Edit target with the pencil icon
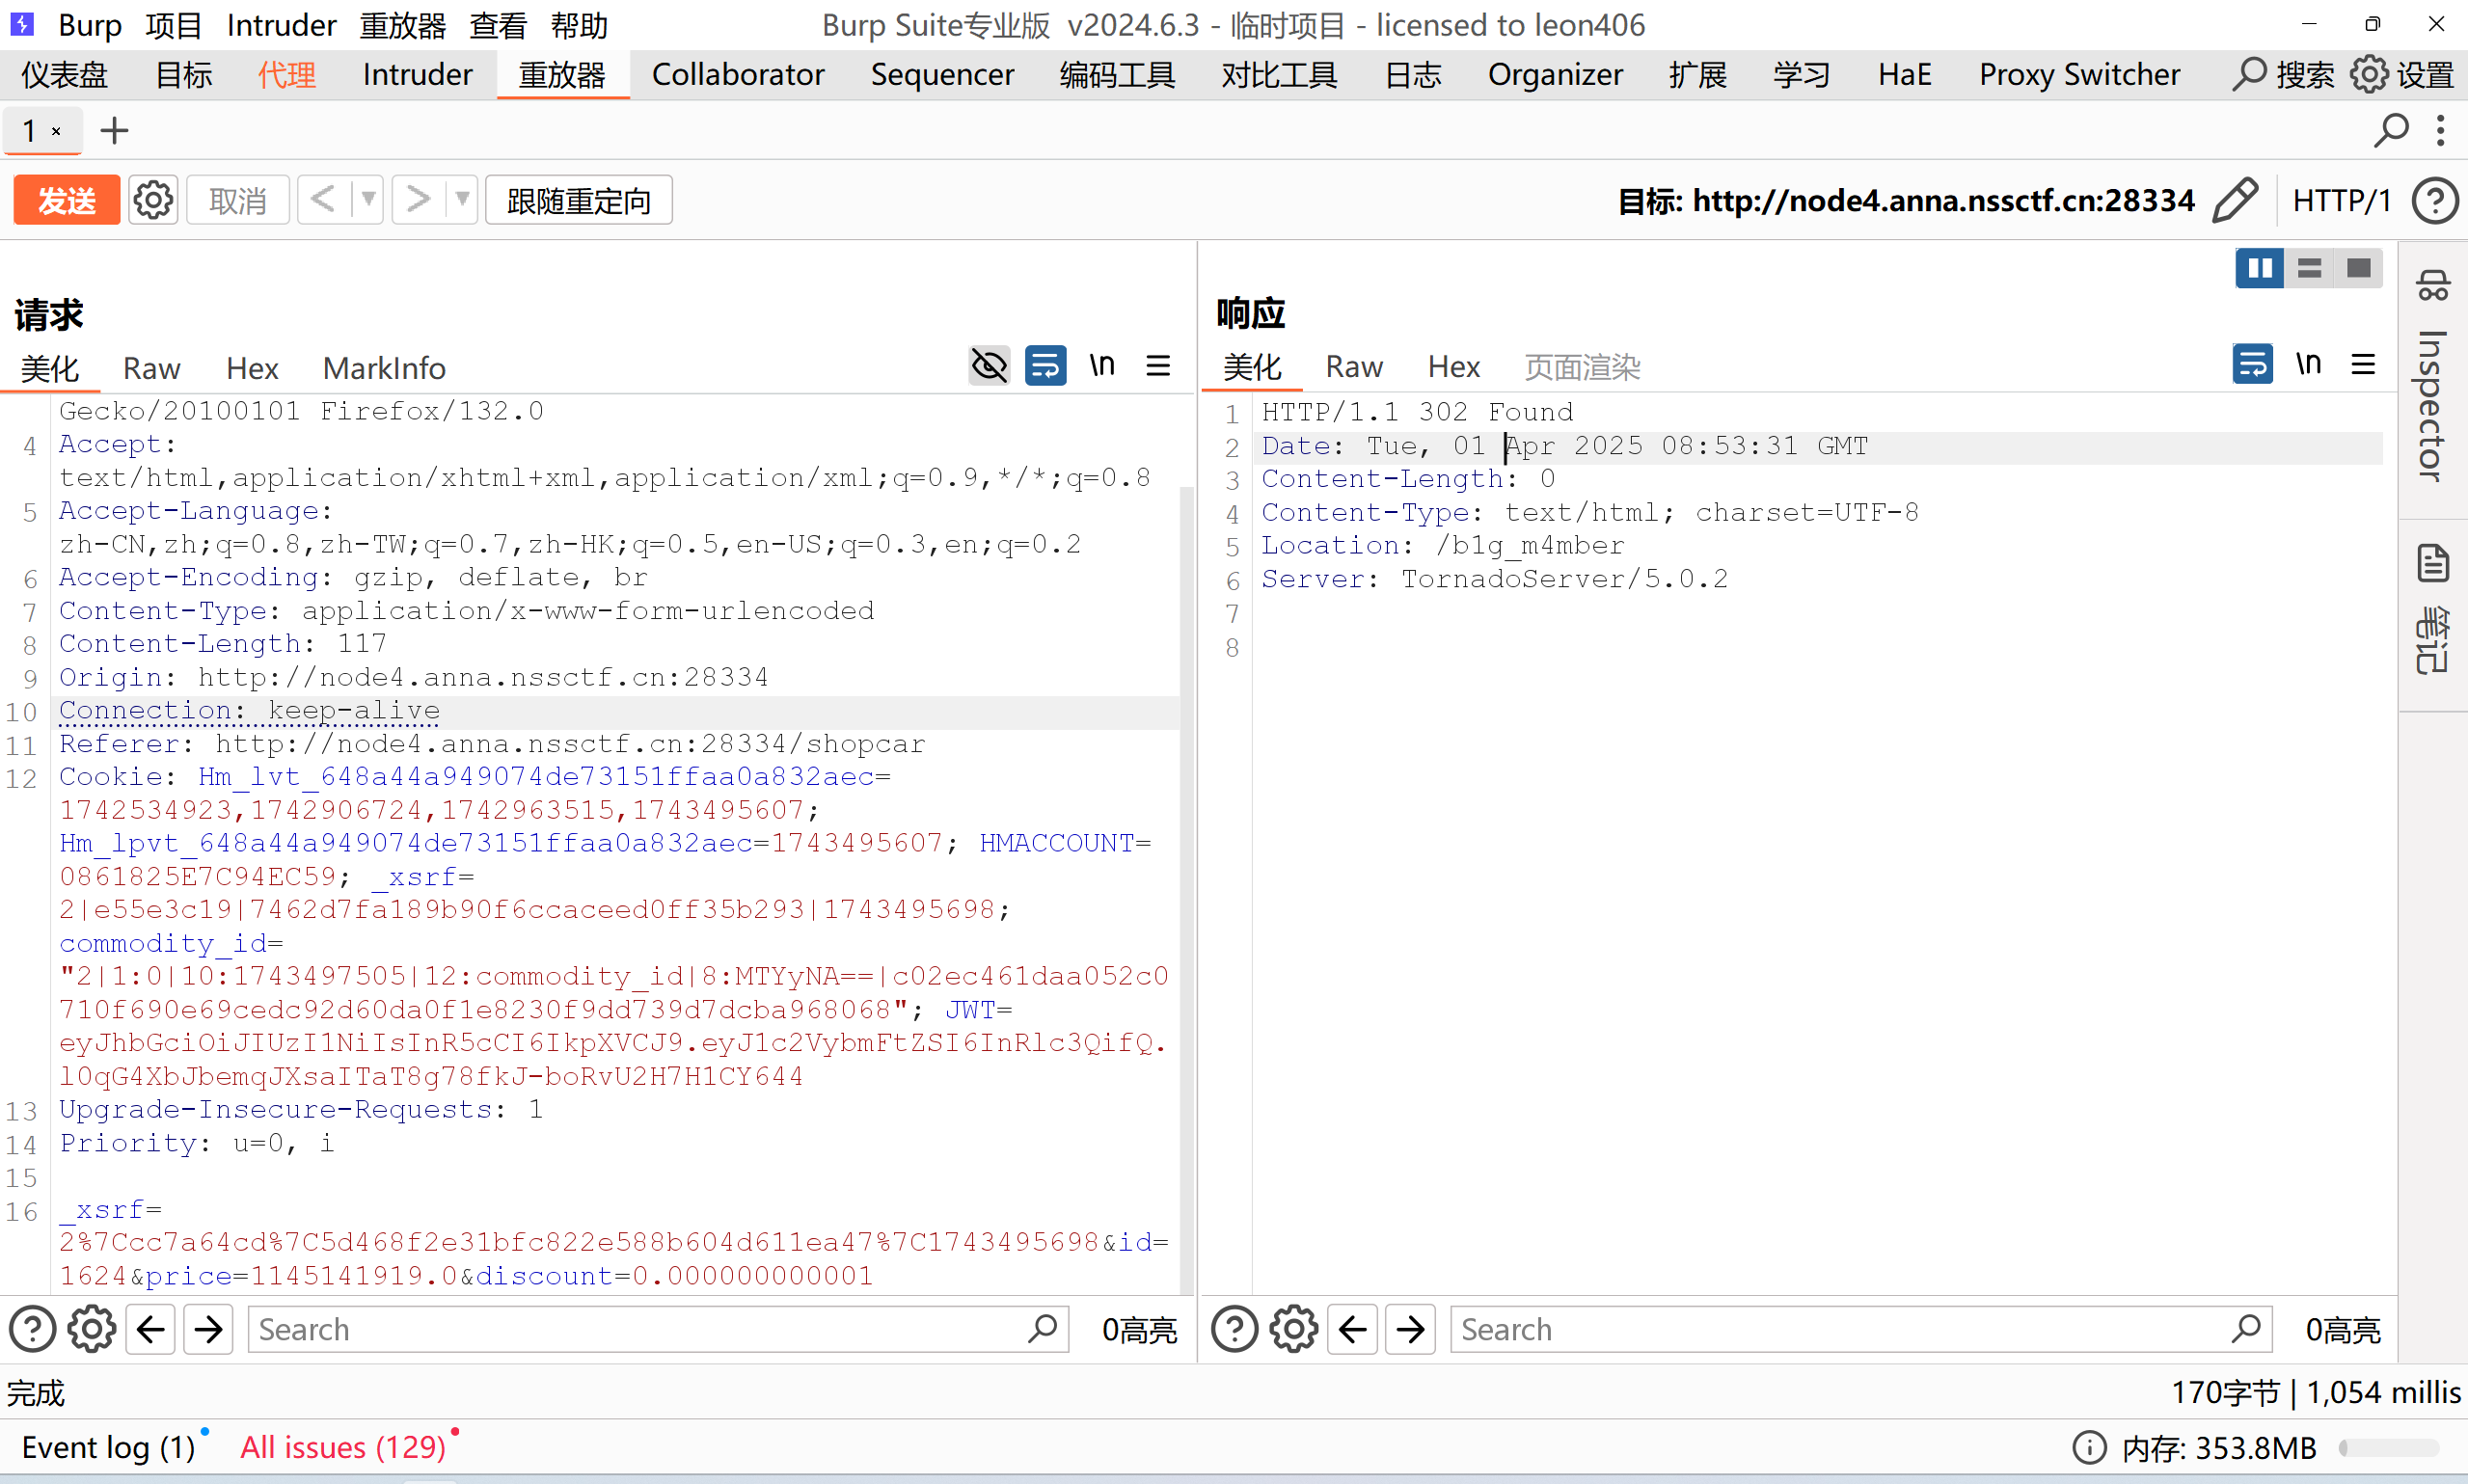2468x1484 pixels. point(2234,201)
